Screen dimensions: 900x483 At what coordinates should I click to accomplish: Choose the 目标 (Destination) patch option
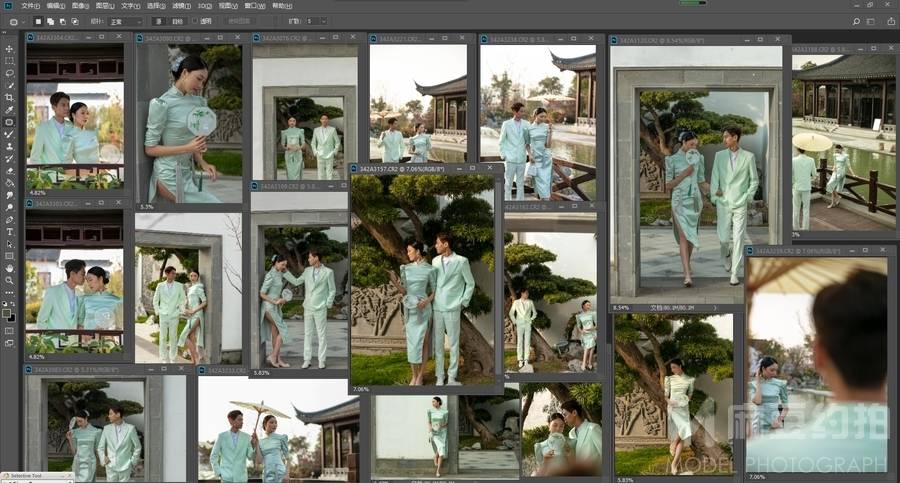click(x=177, y=21)
